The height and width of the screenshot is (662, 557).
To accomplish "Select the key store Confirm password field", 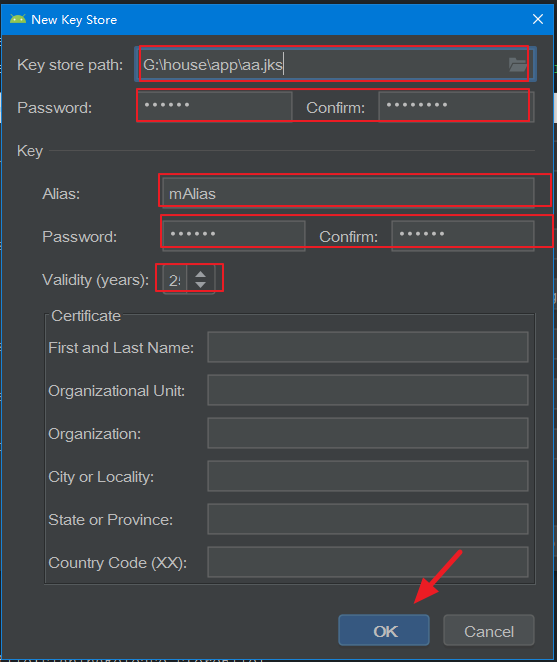I will click(x=456, y=107).
